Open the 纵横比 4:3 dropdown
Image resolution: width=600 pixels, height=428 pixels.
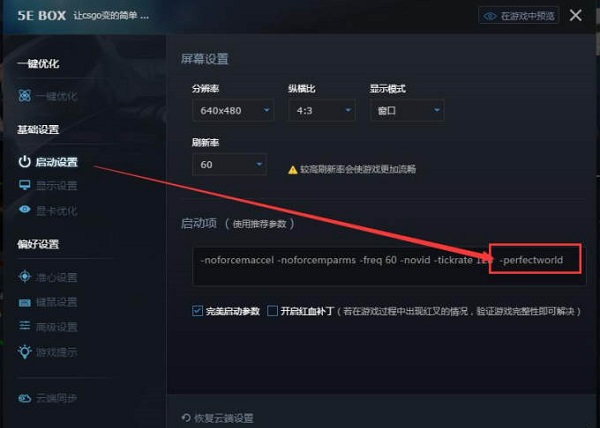click(x=321, y=111)
